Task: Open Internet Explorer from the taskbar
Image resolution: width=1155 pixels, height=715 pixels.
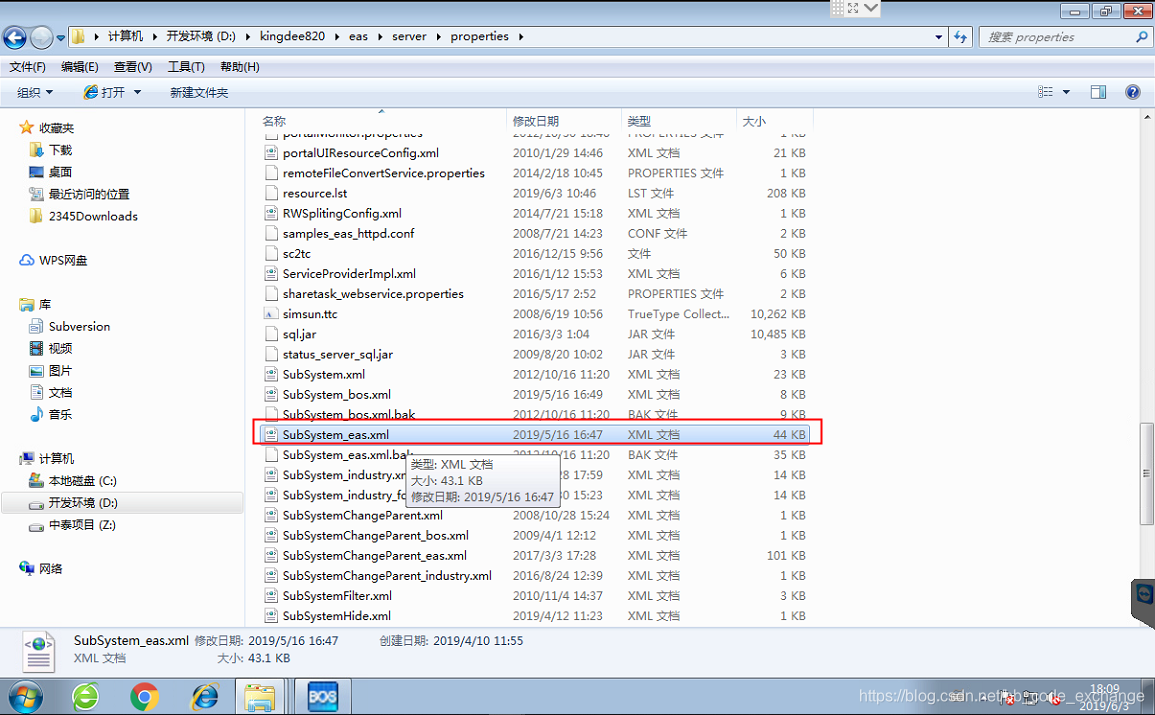Action: point(204,697)
